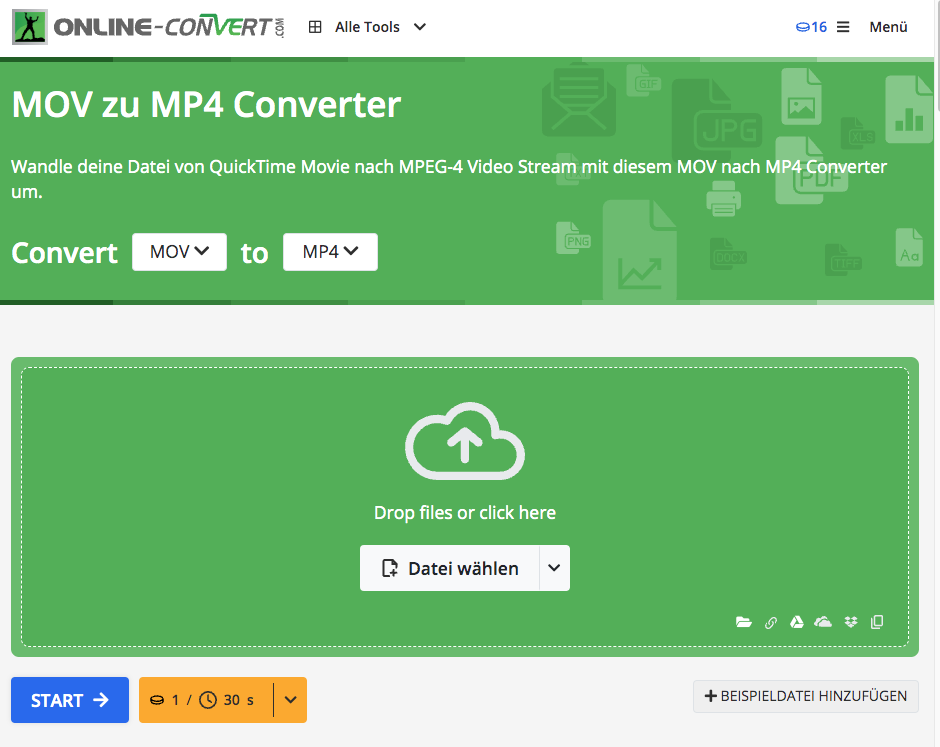Open the hamburger Menü
Image resolution: width=940 pixels, height=747 pixels.
coord(873,27)
